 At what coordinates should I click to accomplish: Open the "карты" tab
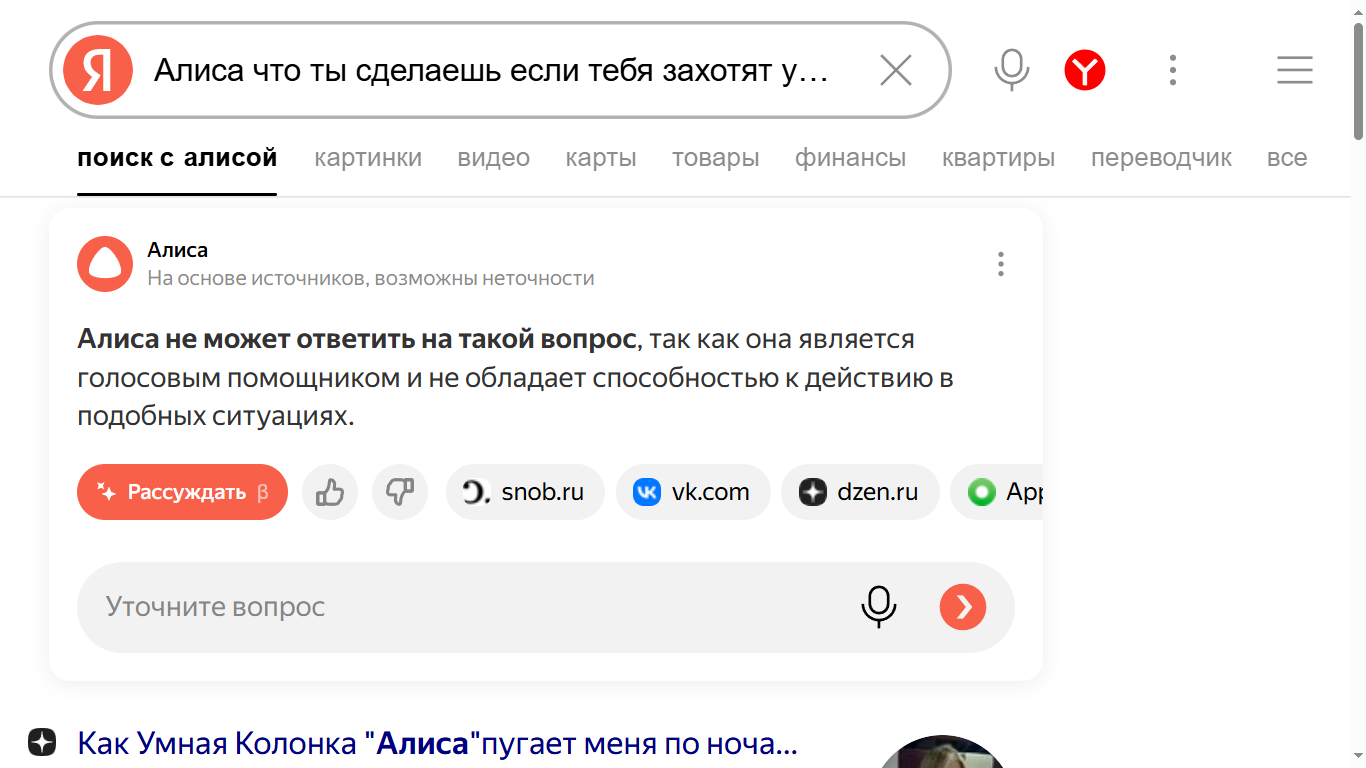(x=601, y=158)
